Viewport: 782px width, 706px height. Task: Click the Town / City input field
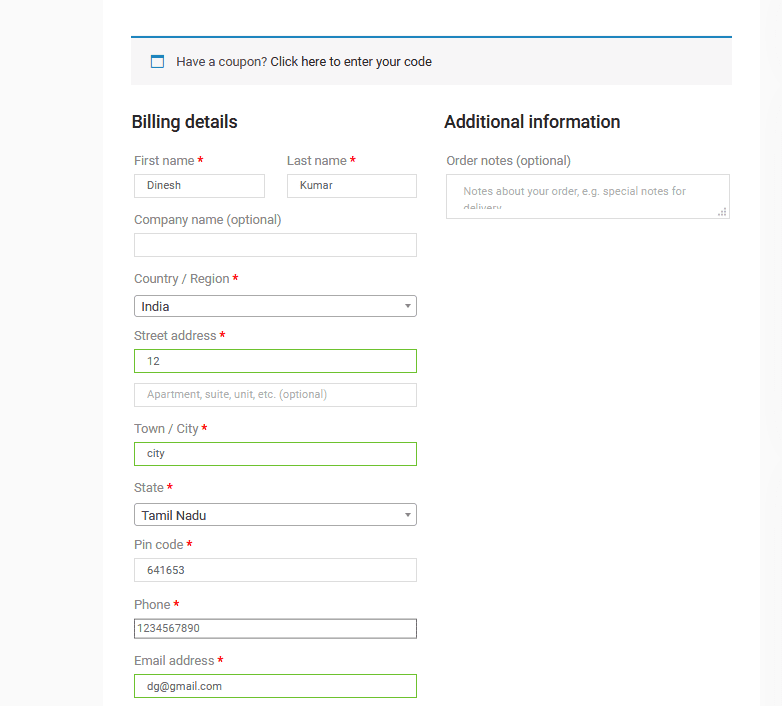[275, 454]
